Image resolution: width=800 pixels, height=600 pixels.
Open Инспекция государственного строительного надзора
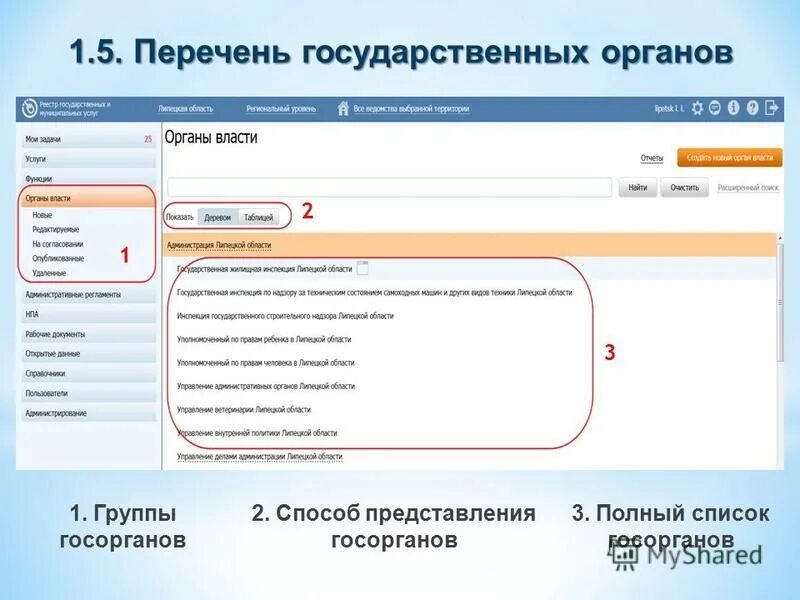tap(285, 316)
